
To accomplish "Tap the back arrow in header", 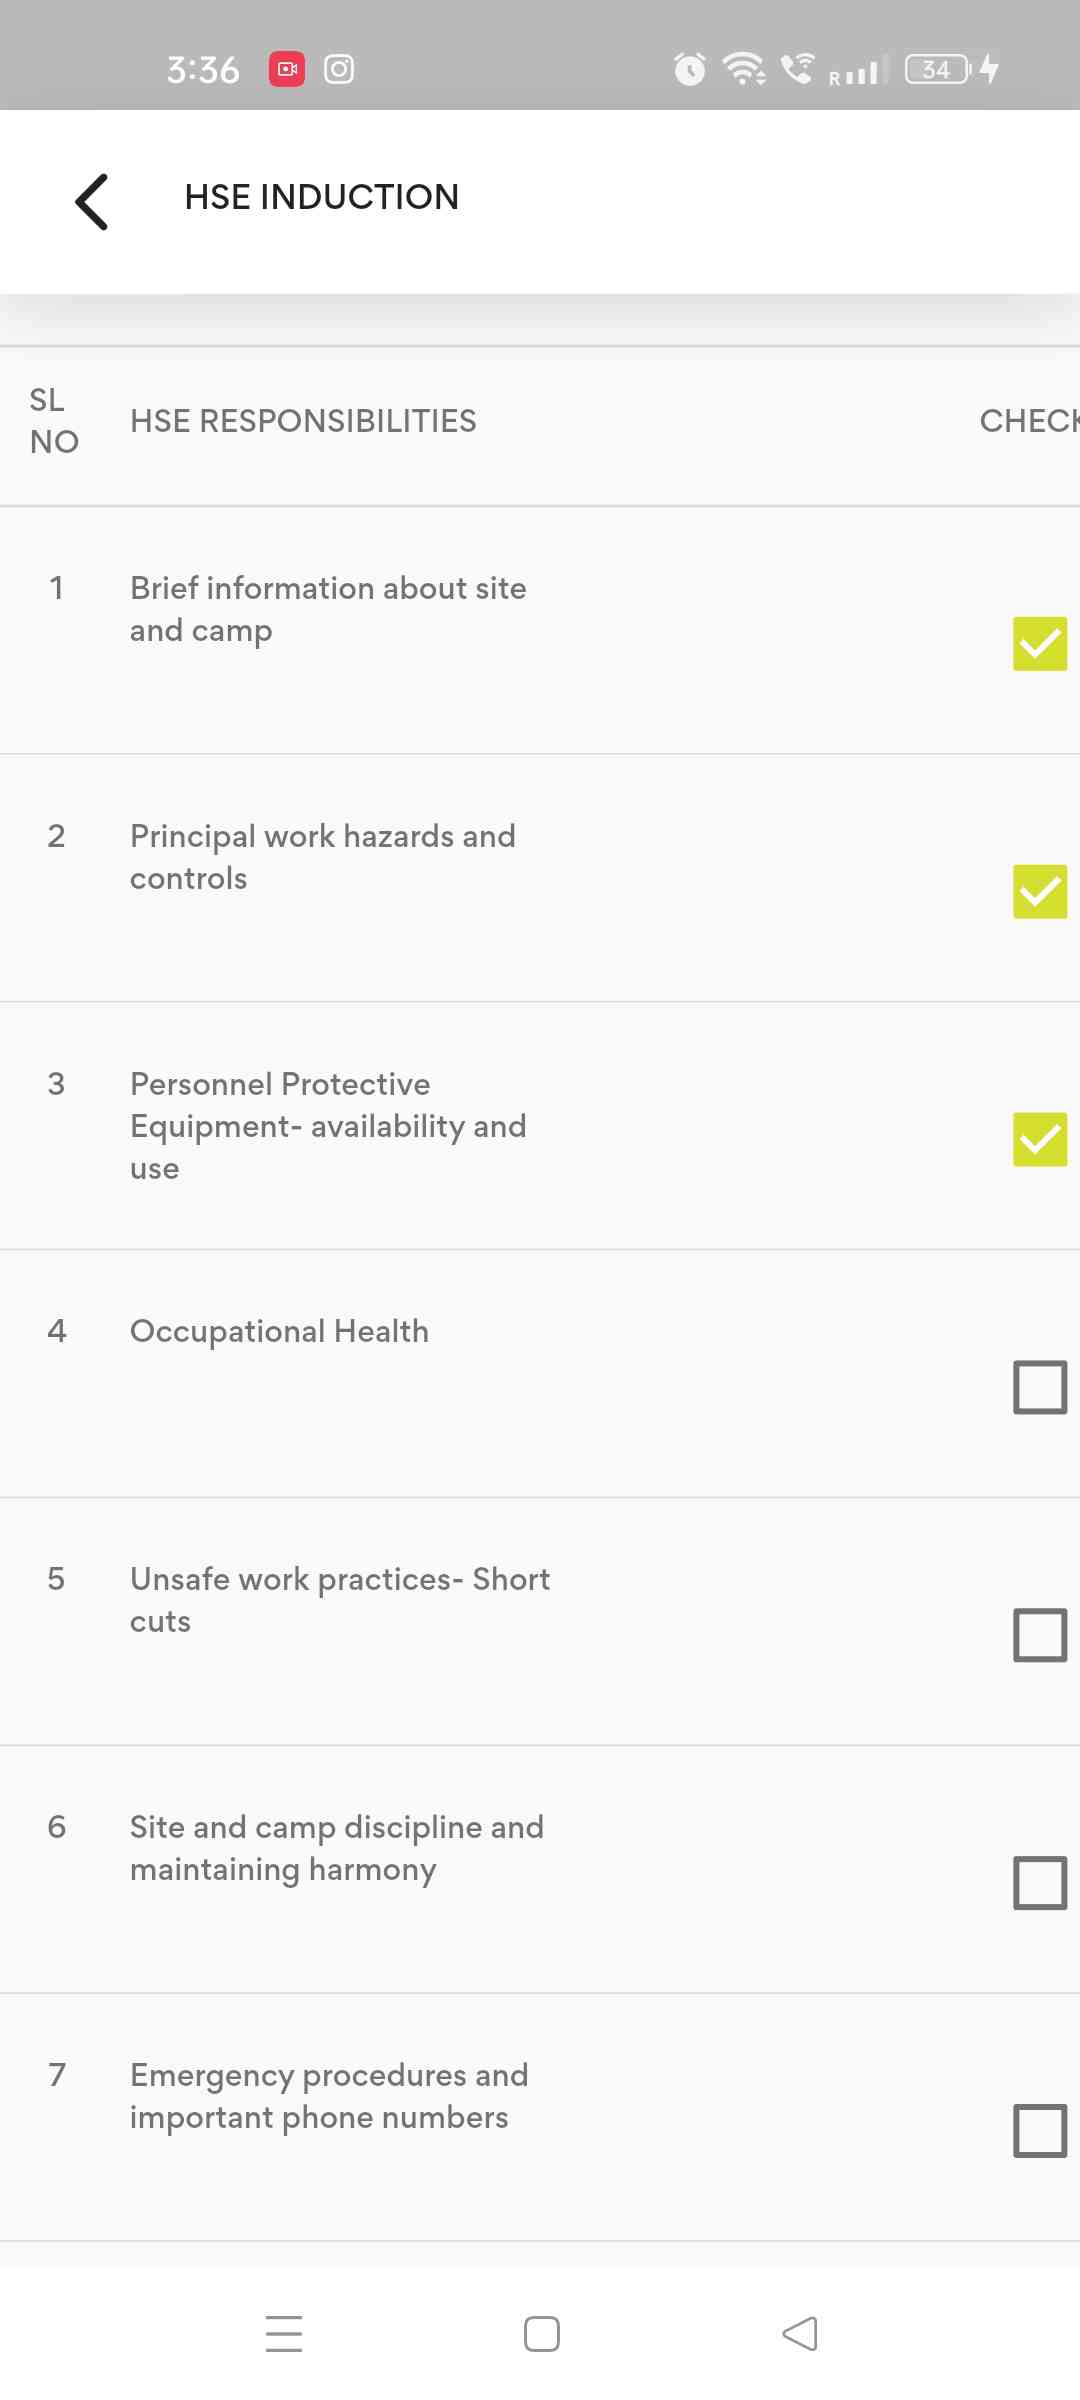I will click(92, 201).
